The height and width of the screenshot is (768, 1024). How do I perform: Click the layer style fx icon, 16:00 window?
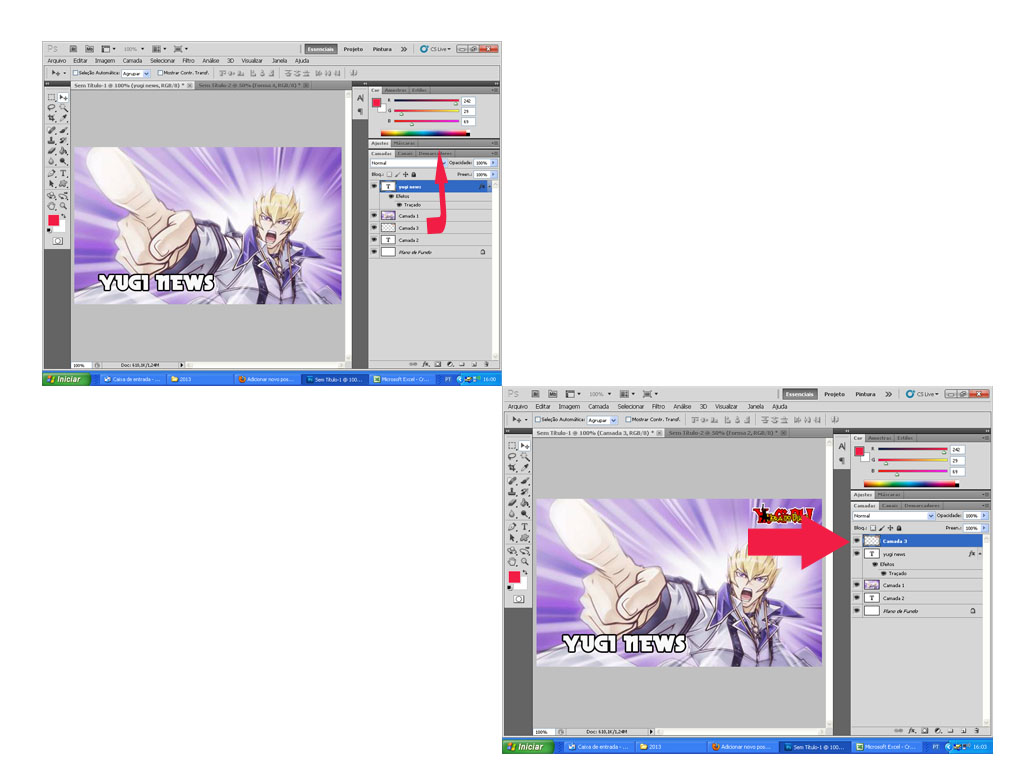[x=424, y=364]
